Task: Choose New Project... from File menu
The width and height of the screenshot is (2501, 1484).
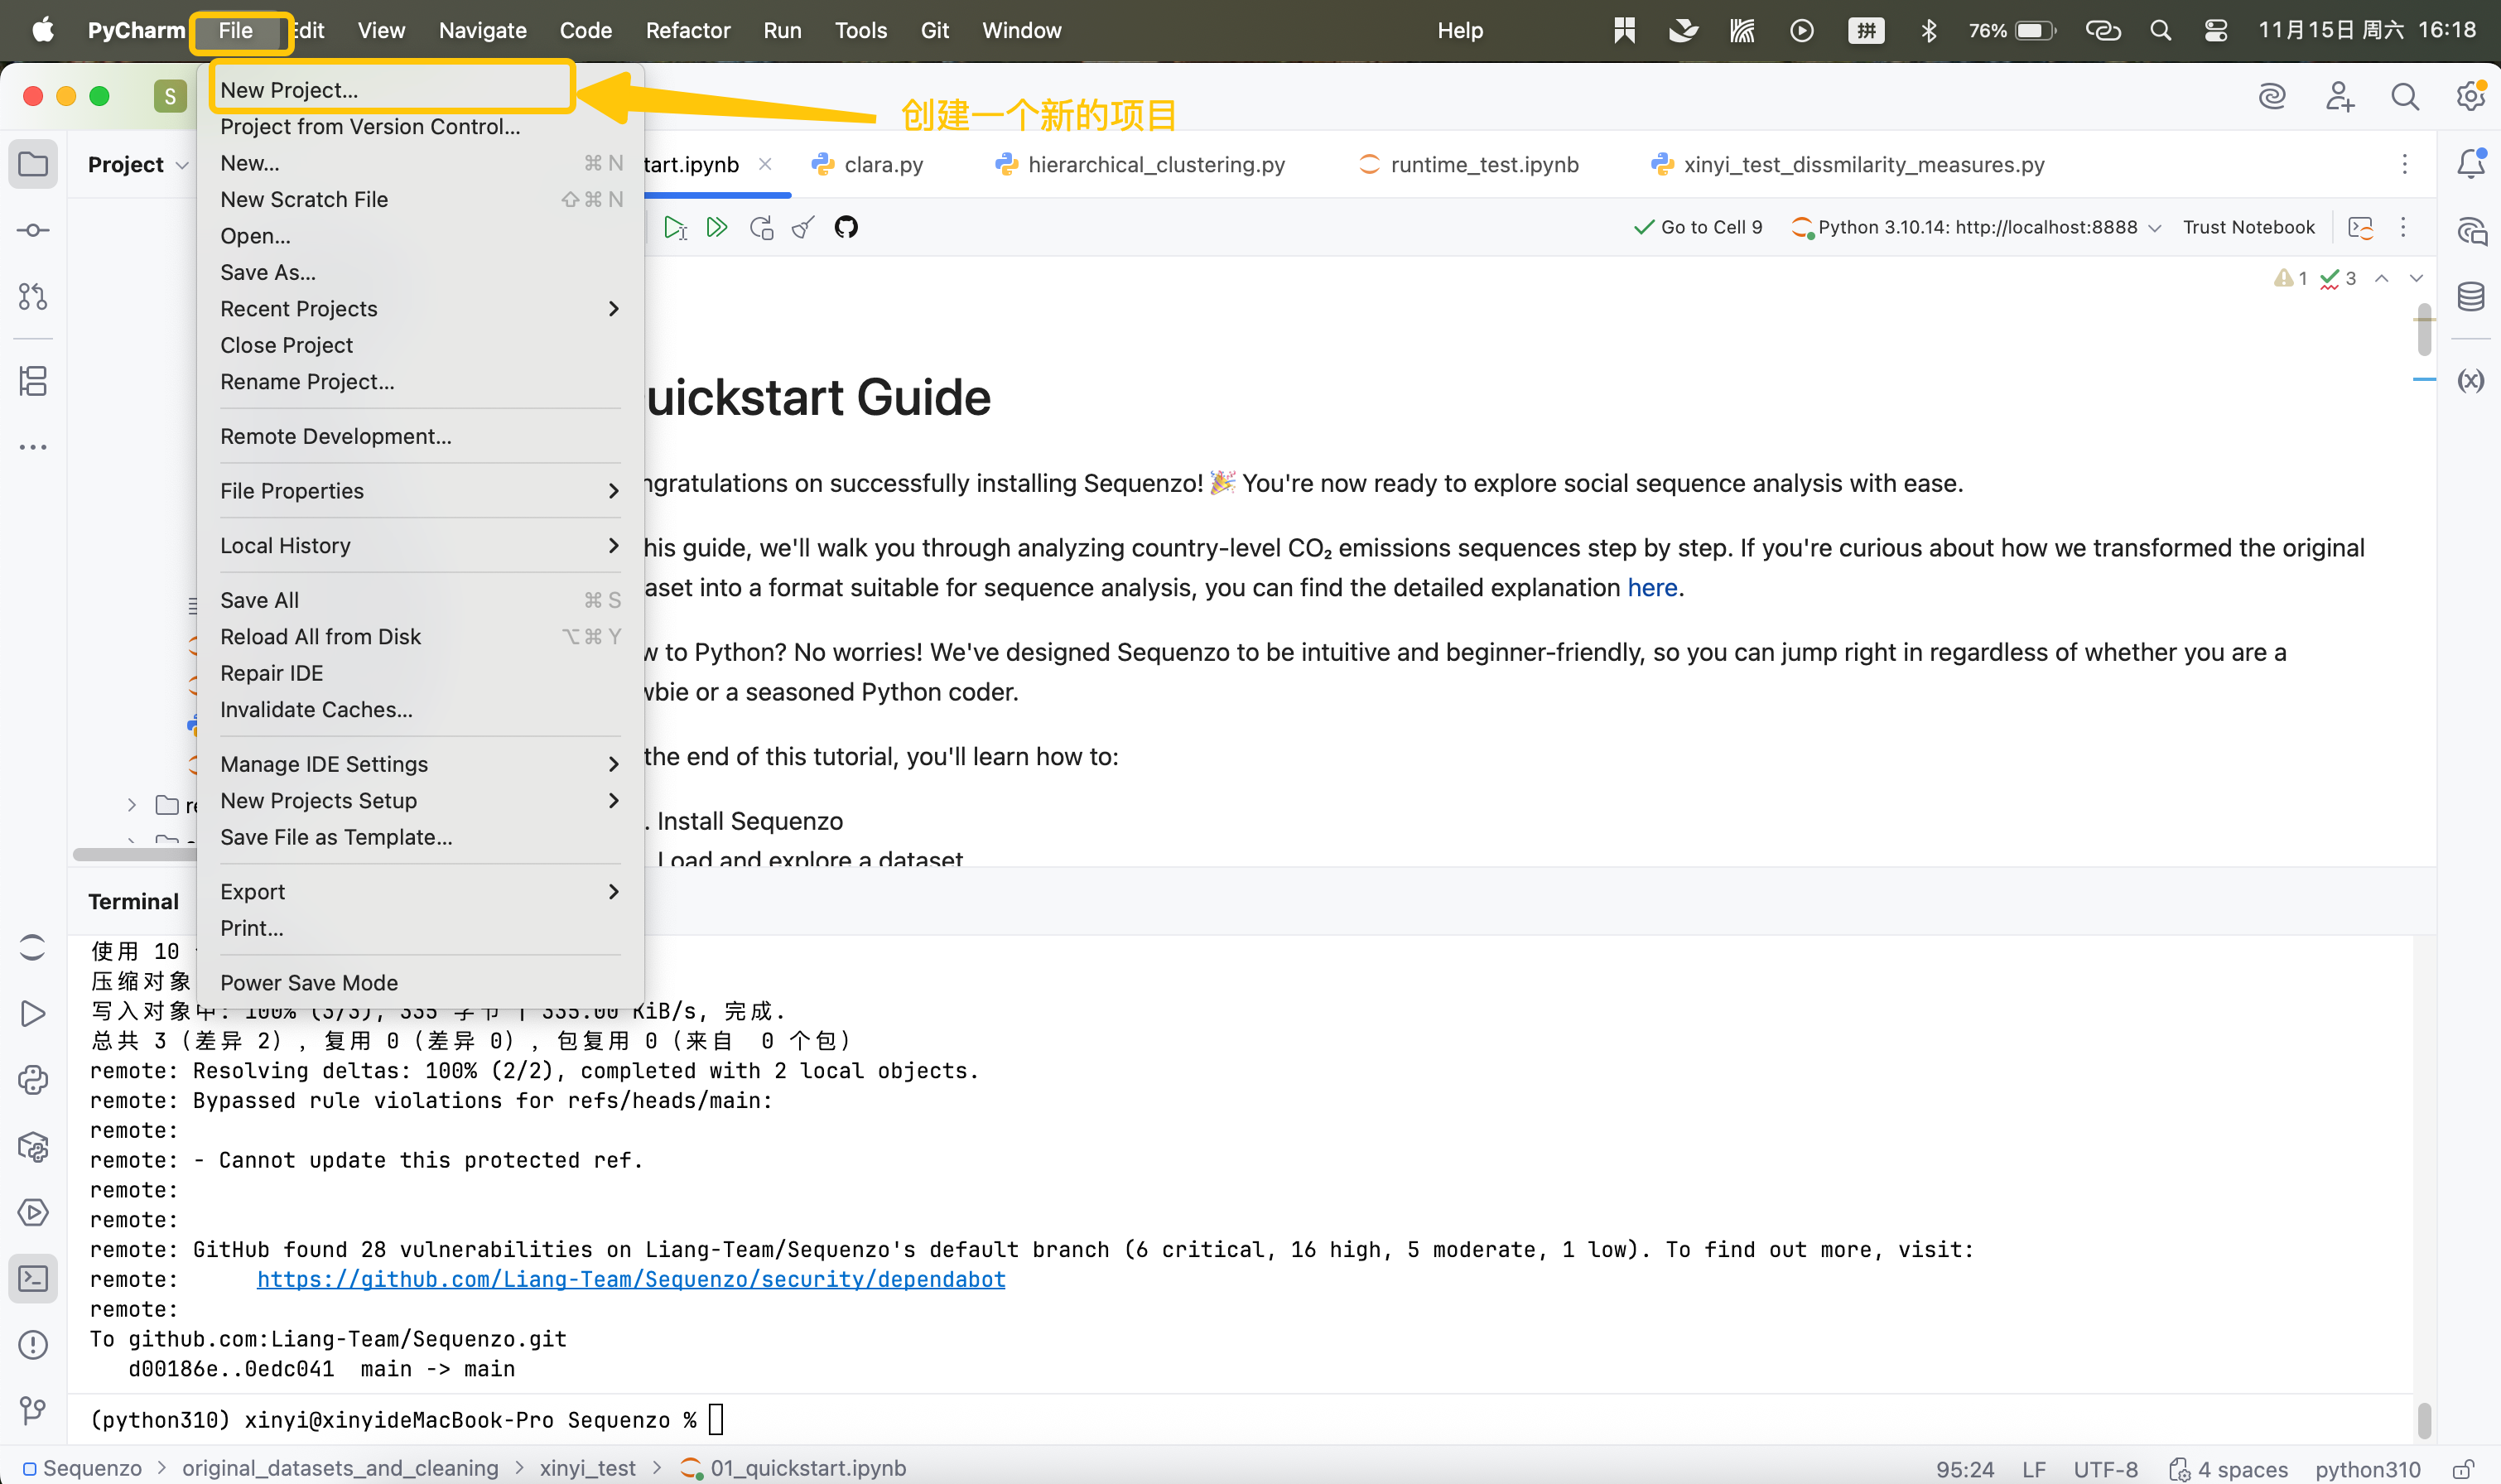Action: click(289, 90)
